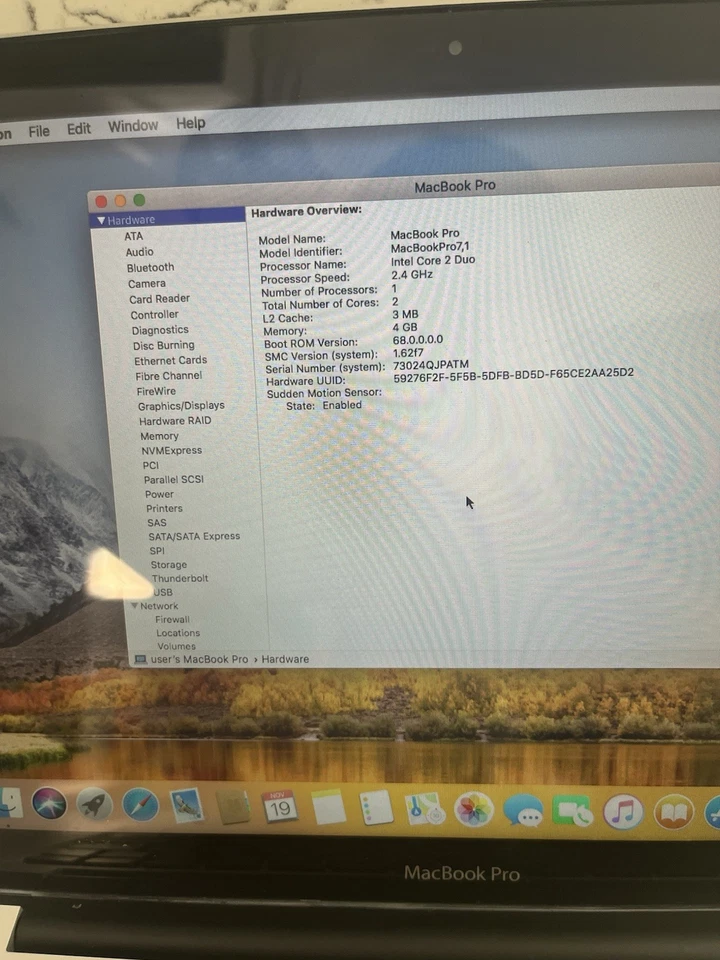The height and width of the screenshot is (960, 720).
Task: Collapse the Network category triangle
Action: coord(134,606)
